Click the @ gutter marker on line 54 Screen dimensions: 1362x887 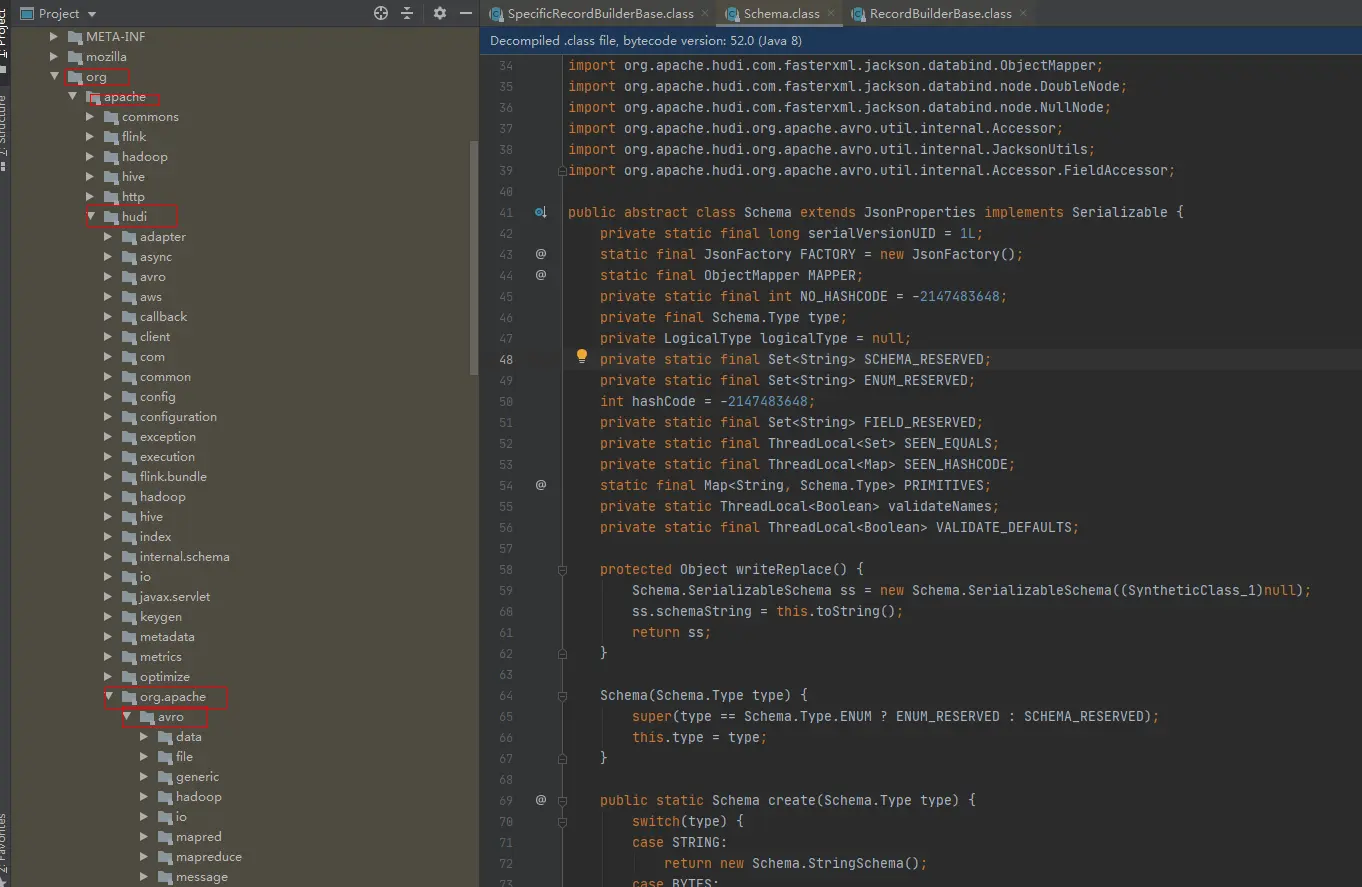point(541,485)
